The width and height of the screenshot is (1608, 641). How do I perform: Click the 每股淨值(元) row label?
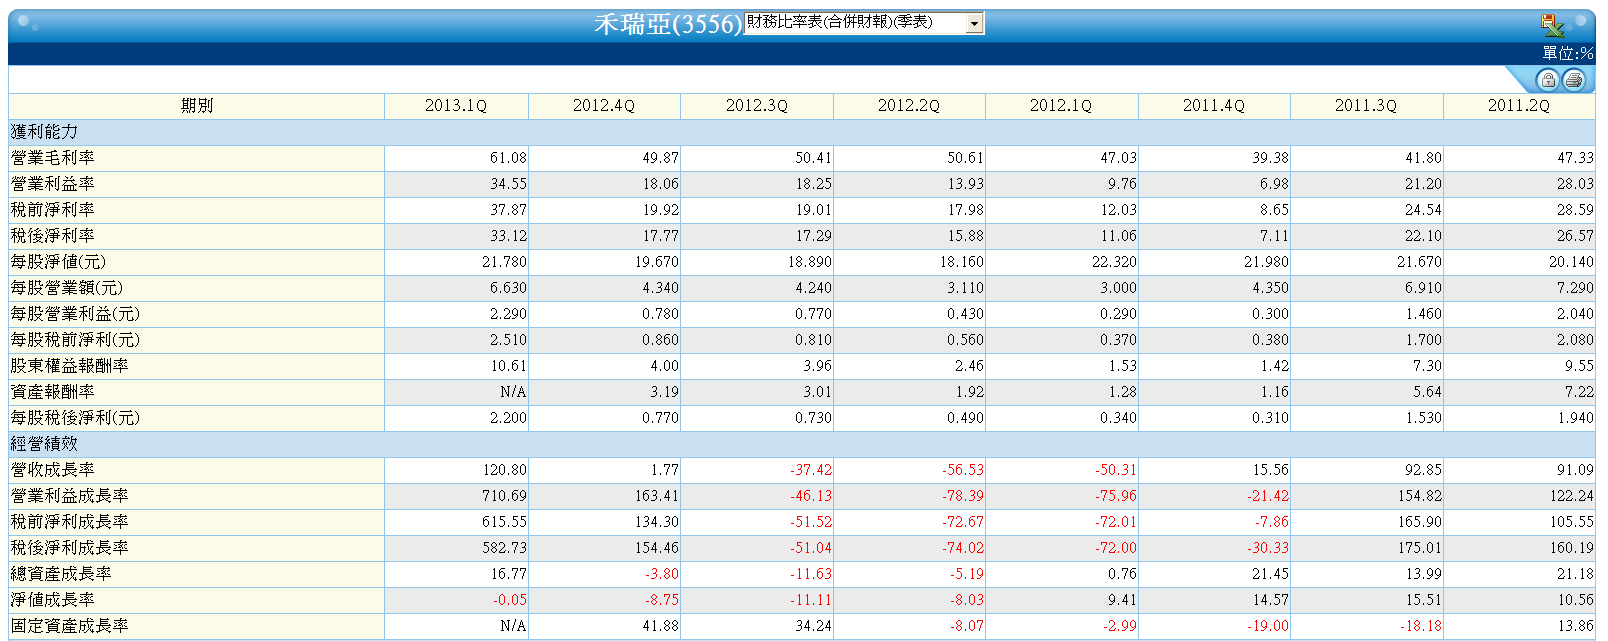pos(58,262)
